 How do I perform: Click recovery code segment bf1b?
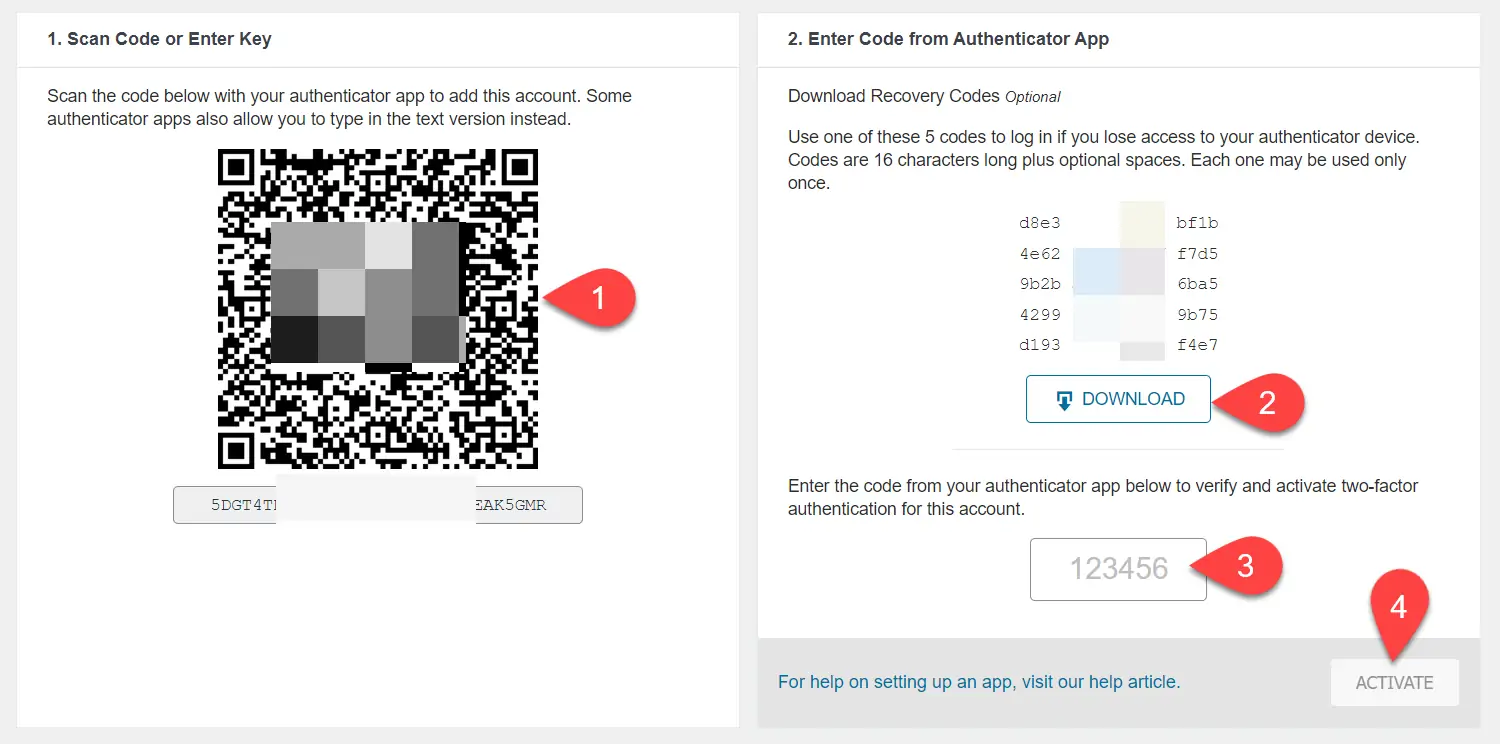(1197, 223)
